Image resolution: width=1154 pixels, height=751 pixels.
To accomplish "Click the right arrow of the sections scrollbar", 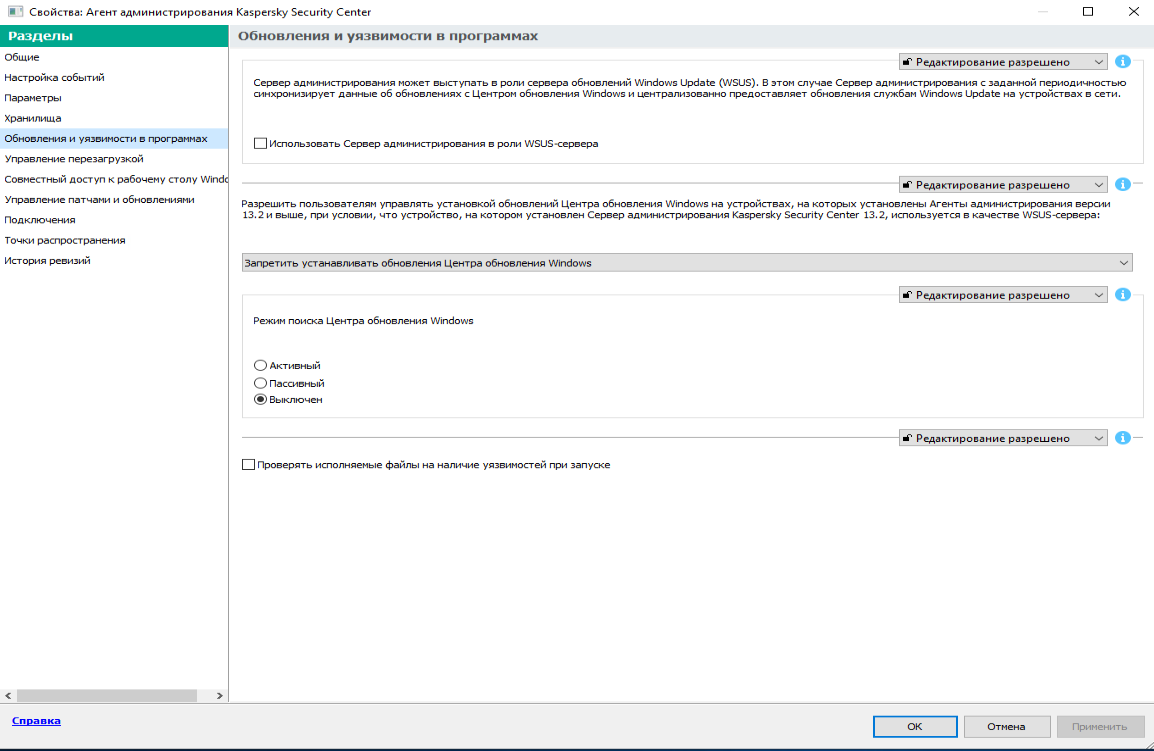I will [x=219, y=695].
